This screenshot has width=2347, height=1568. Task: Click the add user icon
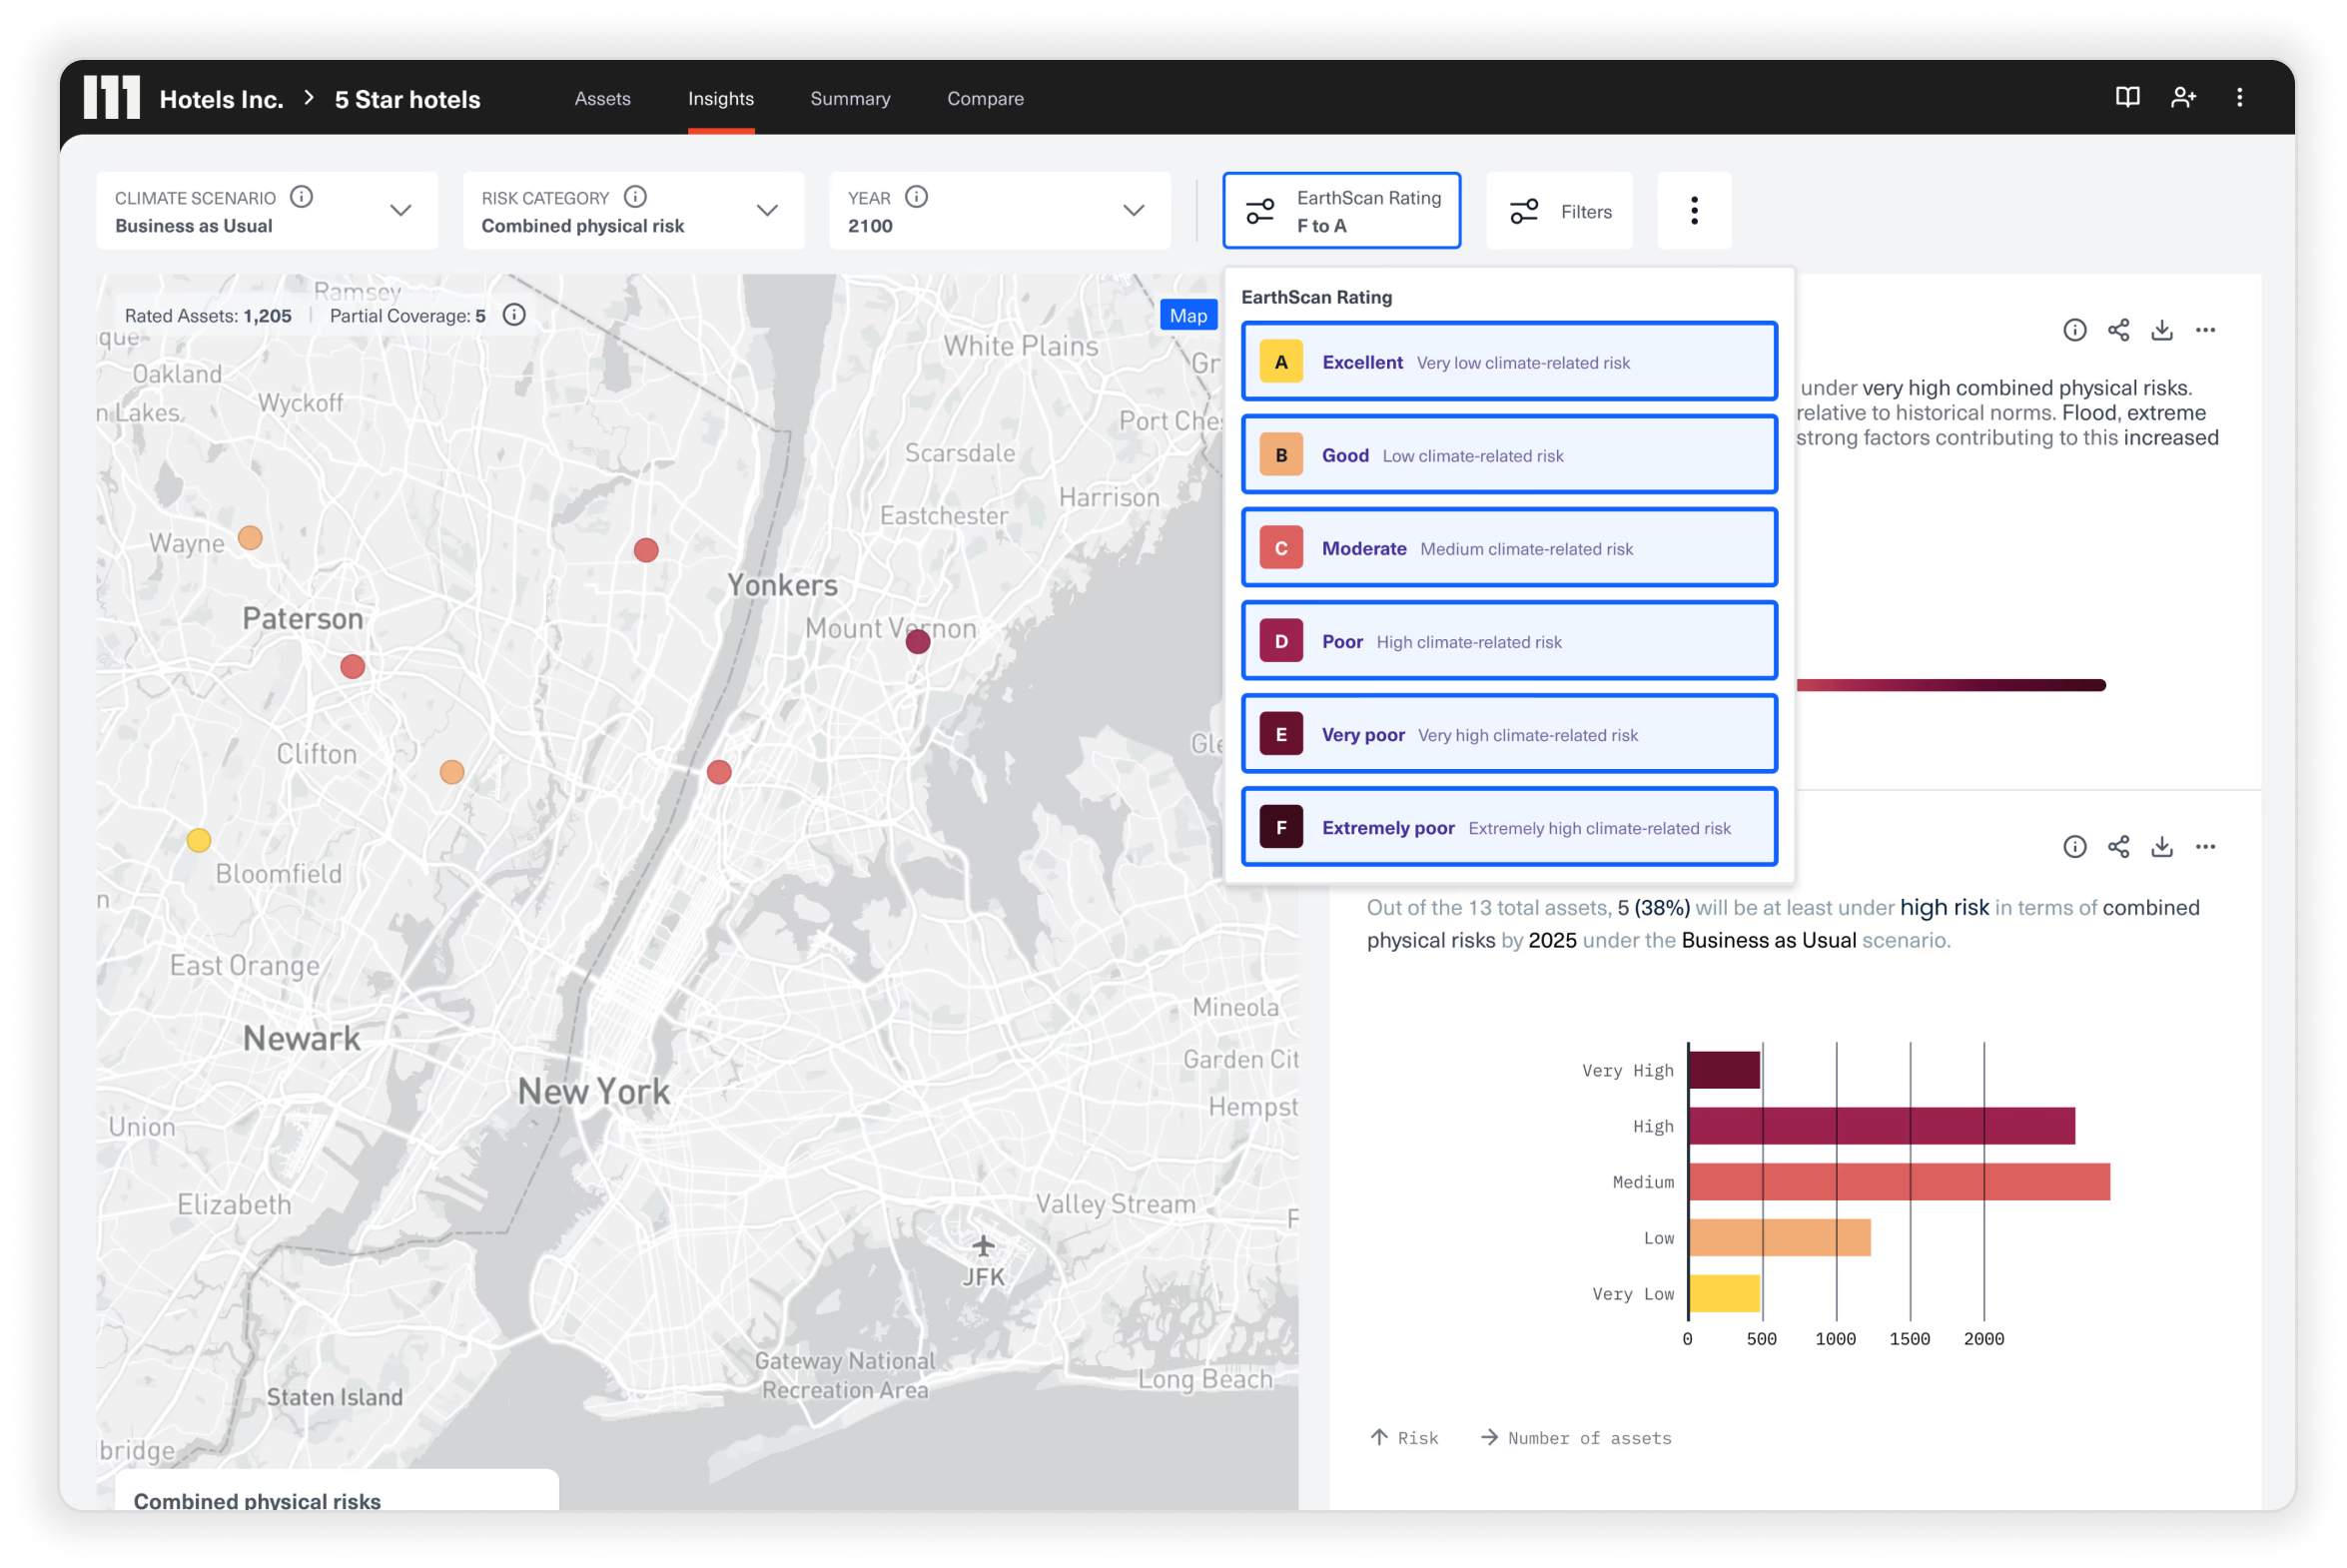[2183, 97]
